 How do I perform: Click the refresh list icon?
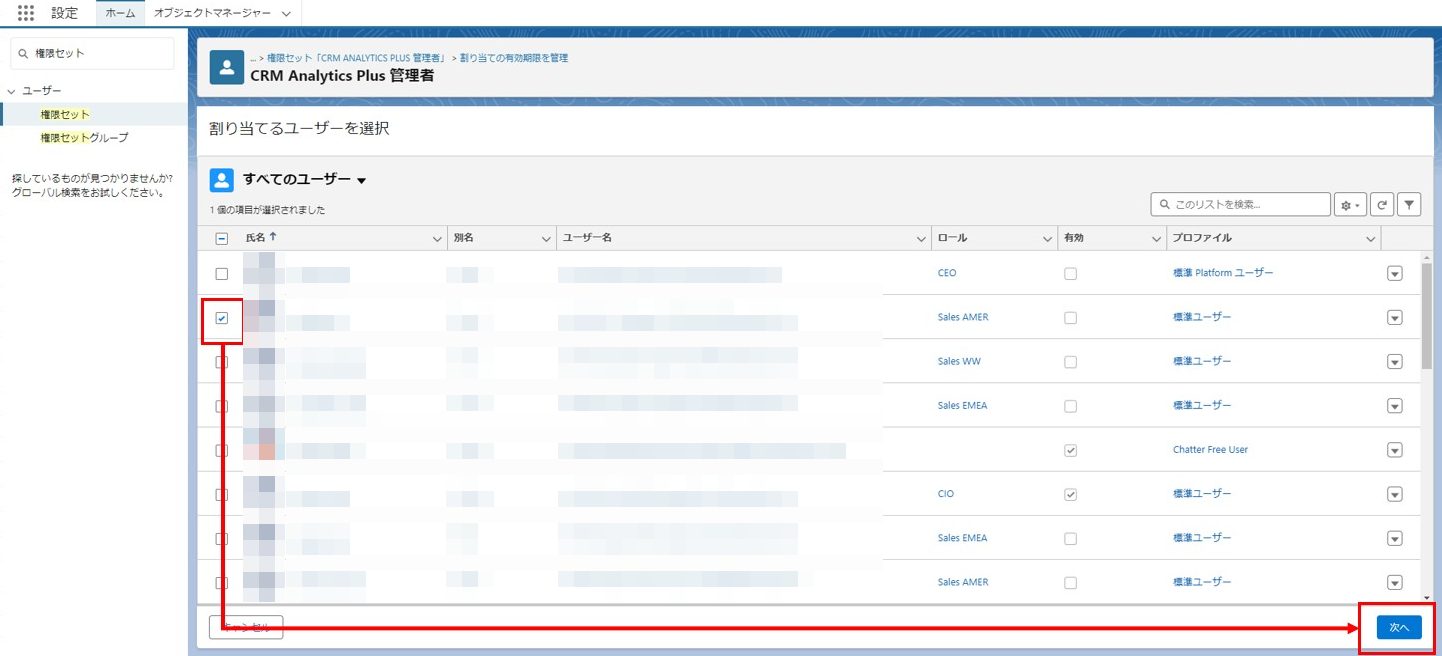pyautogui.click(x=1381, y=204)
